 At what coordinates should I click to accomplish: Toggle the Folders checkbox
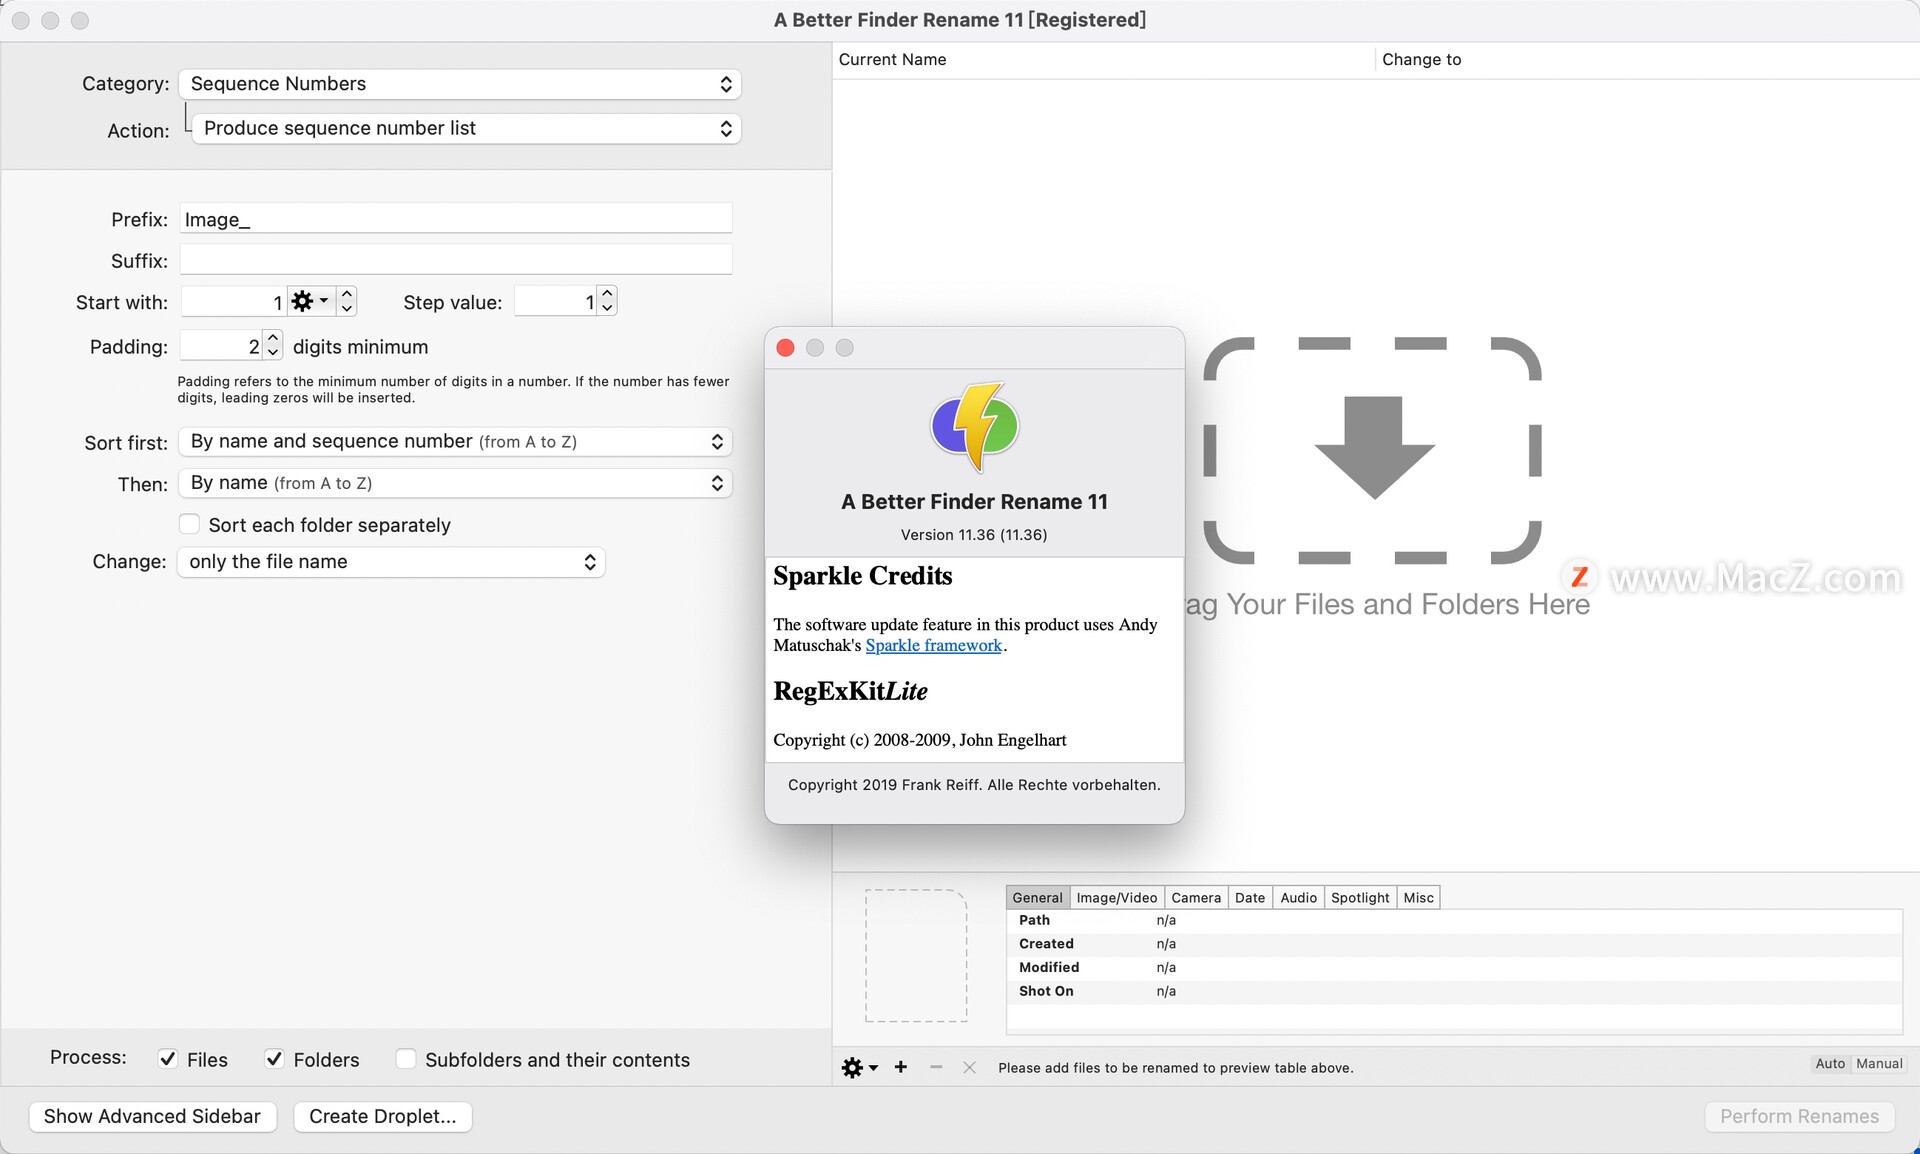pos(274,1059)
